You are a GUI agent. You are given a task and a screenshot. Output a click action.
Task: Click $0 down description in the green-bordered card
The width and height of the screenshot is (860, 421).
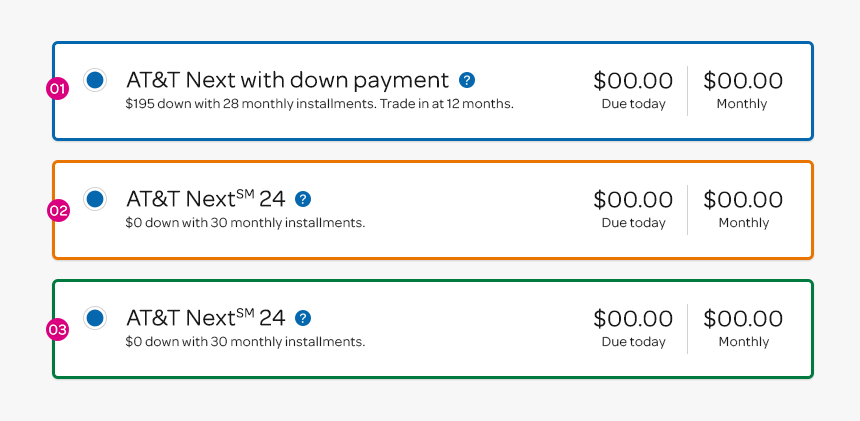pos(245,342)
